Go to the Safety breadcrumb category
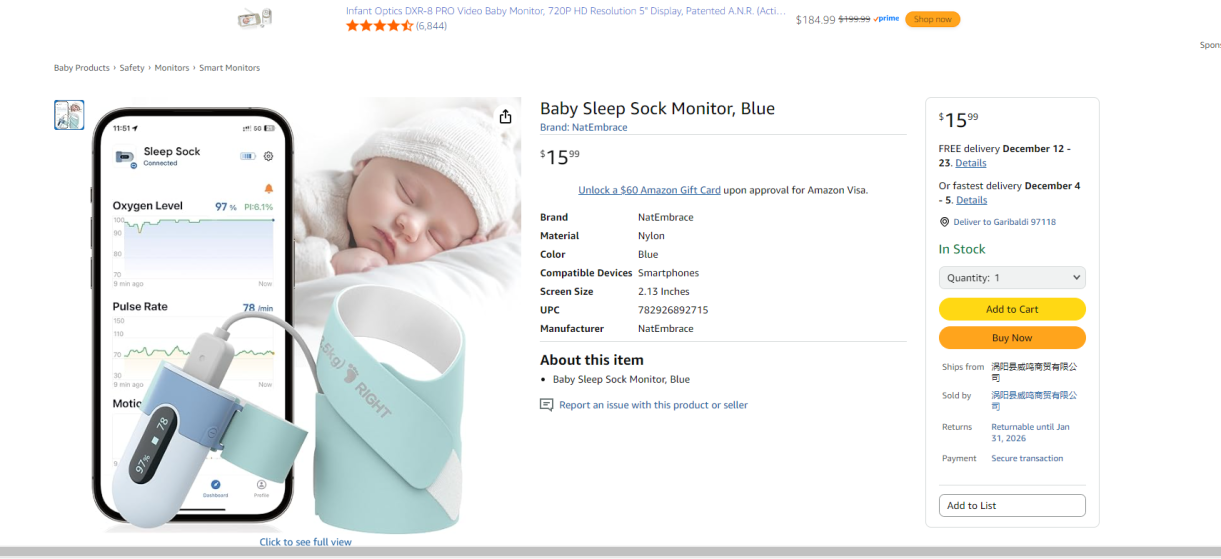Viewport: 1221px width, 559px height. point(132,68)
